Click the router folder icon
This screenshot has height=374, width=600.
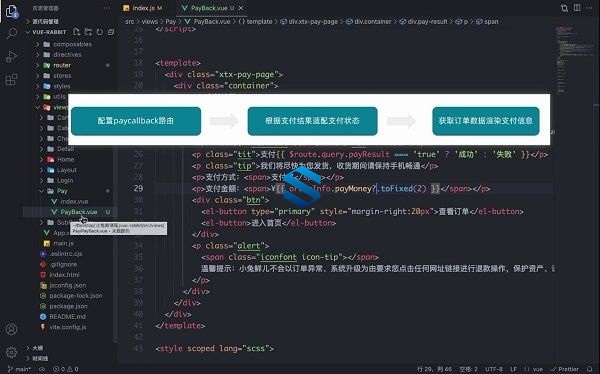[47, 65]
